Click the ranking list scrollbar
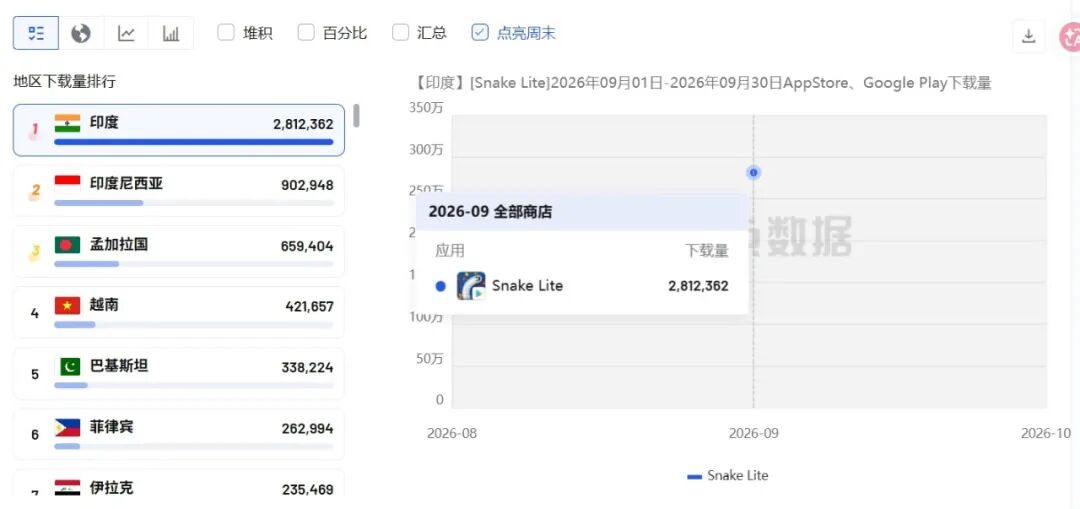The height and width of the screenshot is (509, 1080). click(x=356, y=116)
